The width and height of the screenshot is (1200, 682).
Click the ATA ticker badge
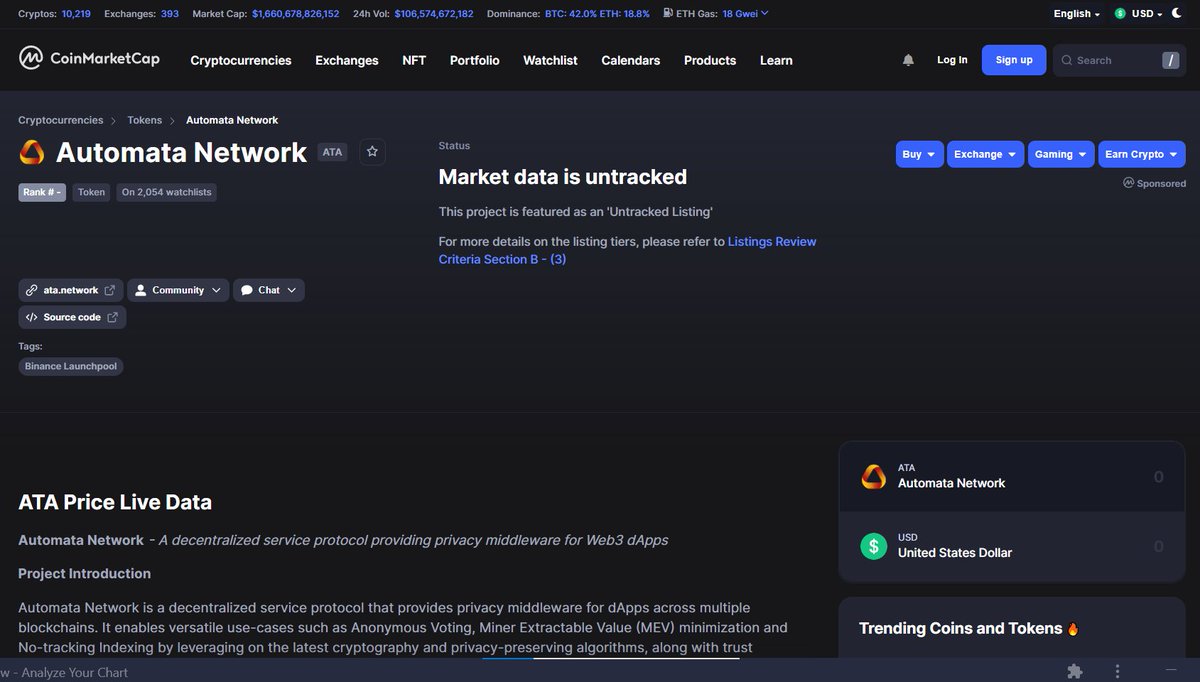[x=332, y=152]
